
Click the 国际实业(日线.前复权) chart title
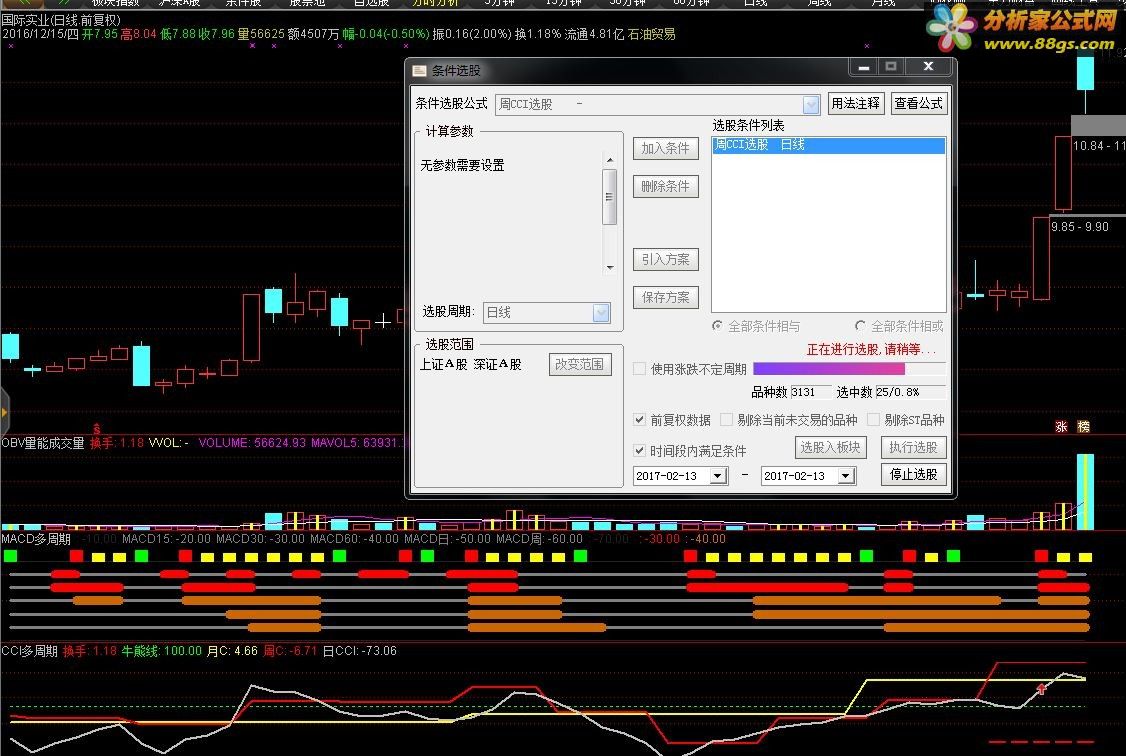[61, 20]
